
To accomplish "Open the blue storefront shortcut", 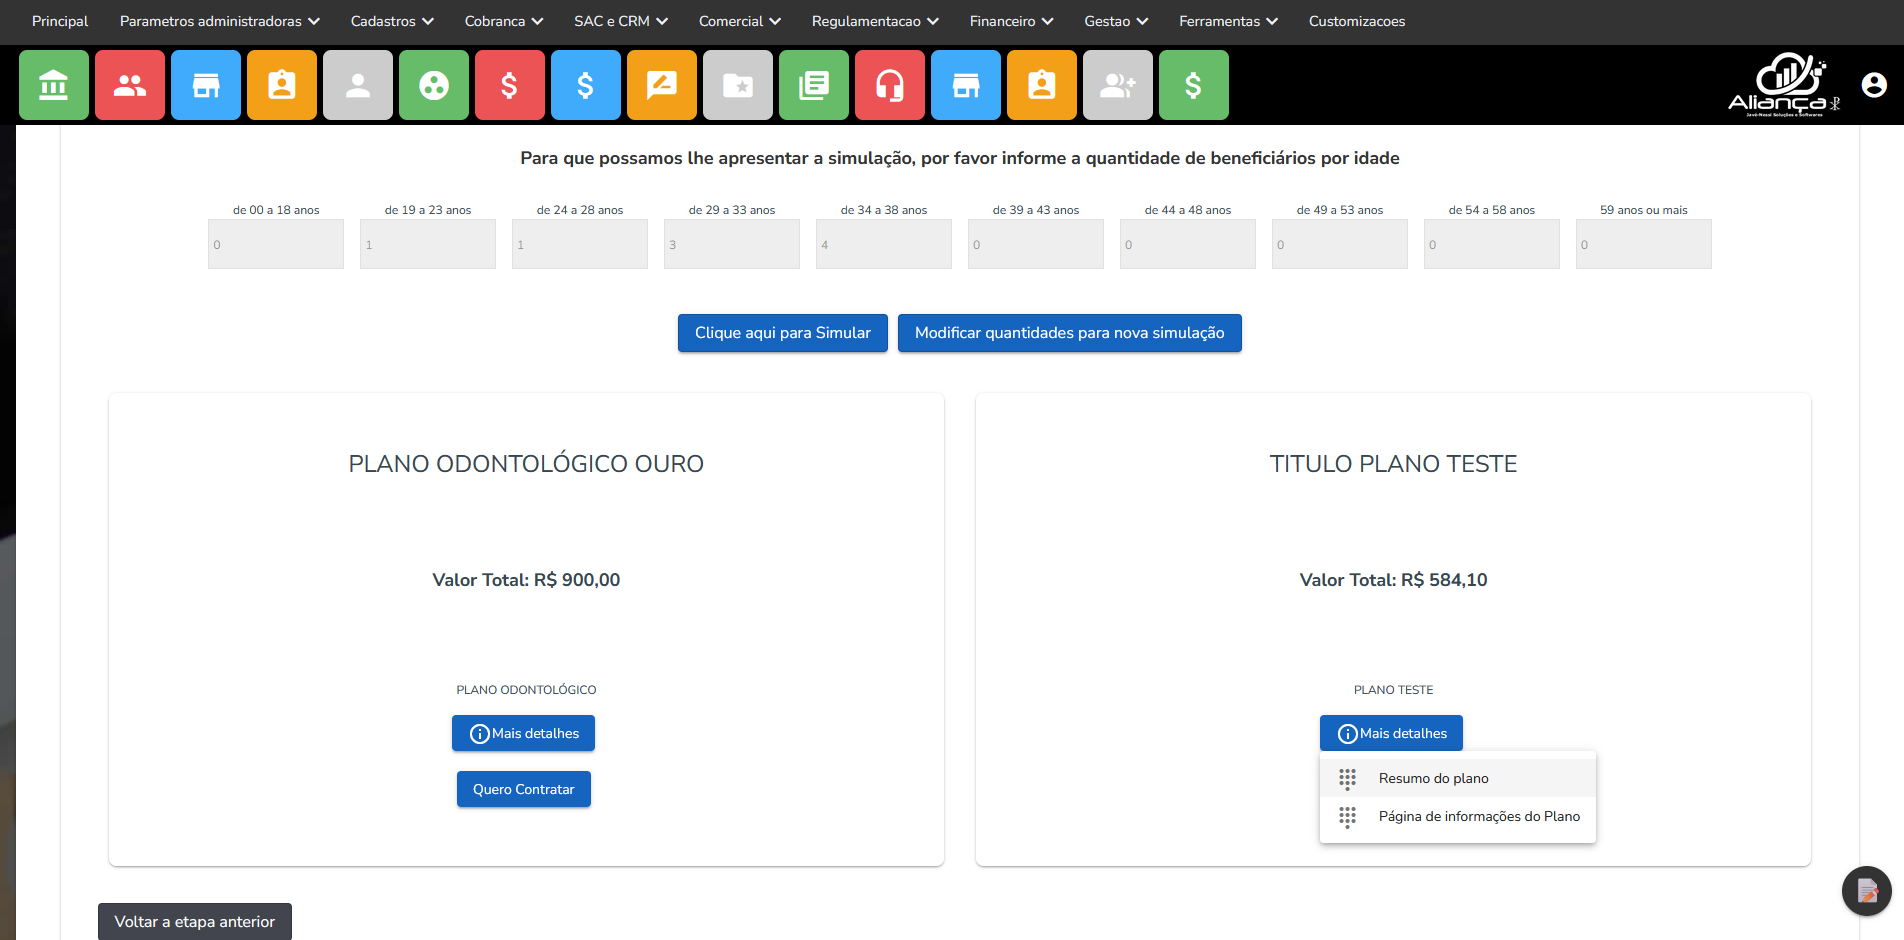I will click(x=205, y=85).
